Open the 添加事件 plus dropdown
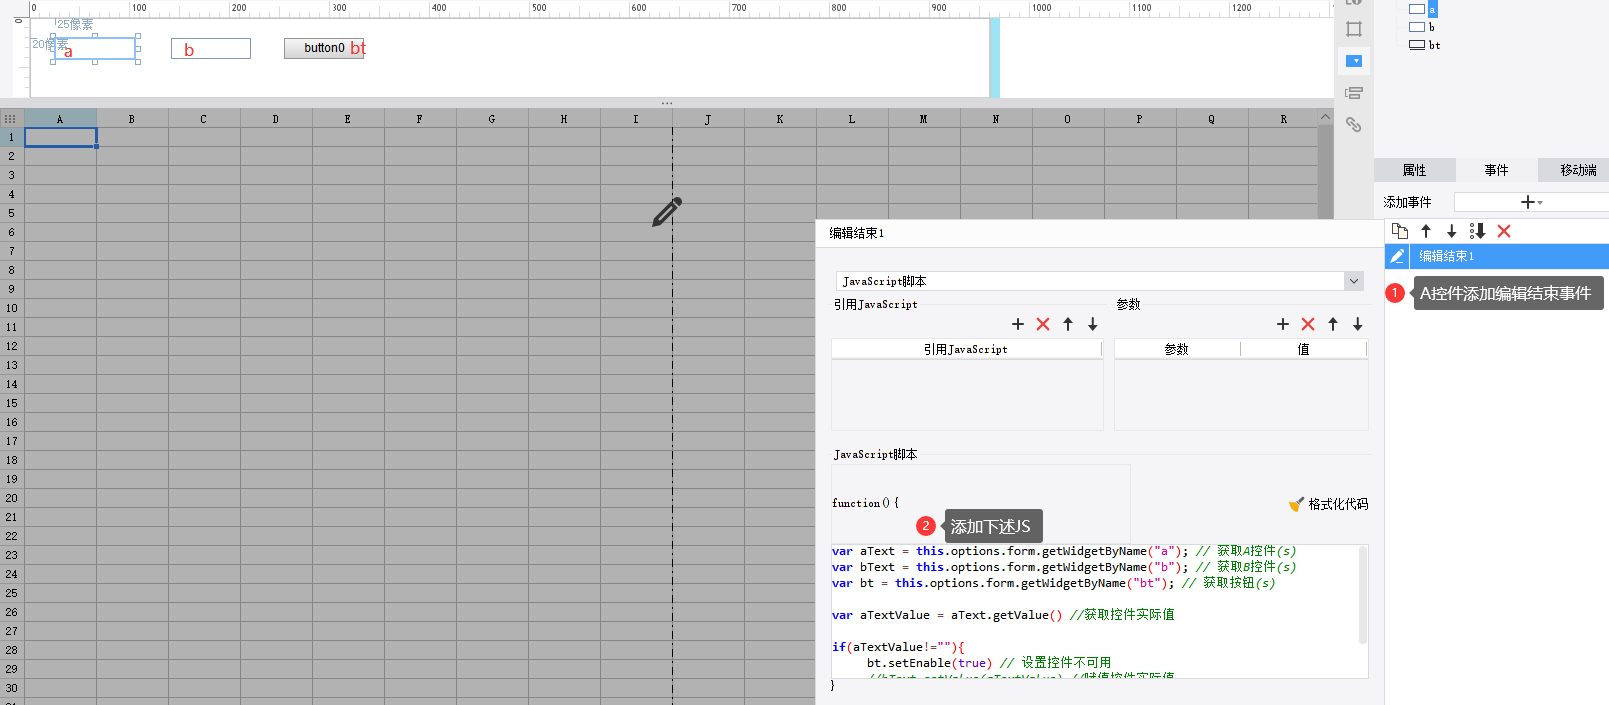The height and width of the screenshot is (705, 1609). coord(1531,202)
